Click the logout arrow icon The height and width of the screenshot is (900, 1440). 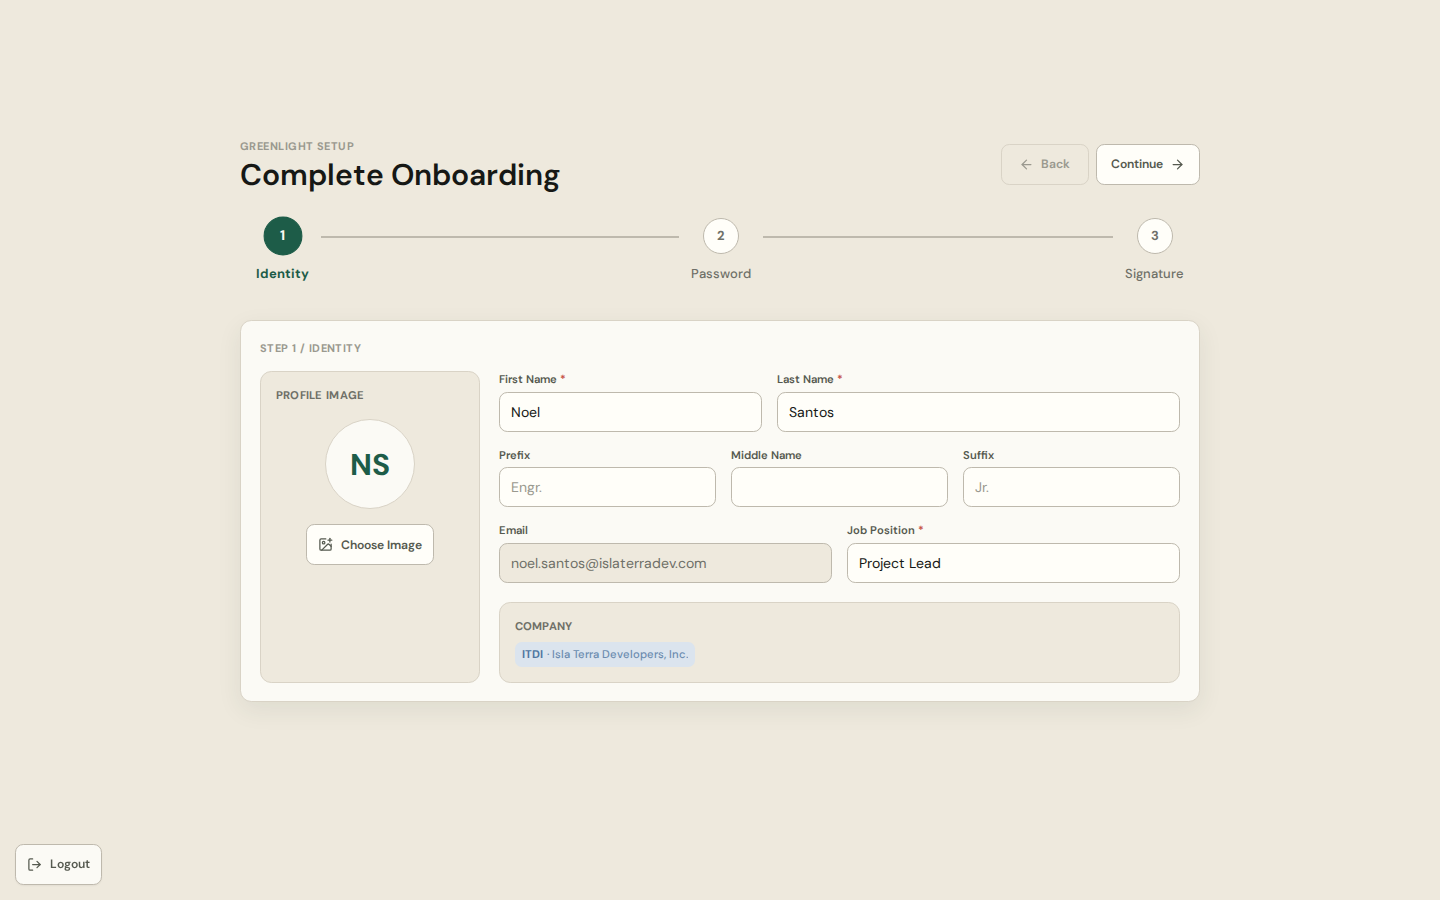(35, 864)
